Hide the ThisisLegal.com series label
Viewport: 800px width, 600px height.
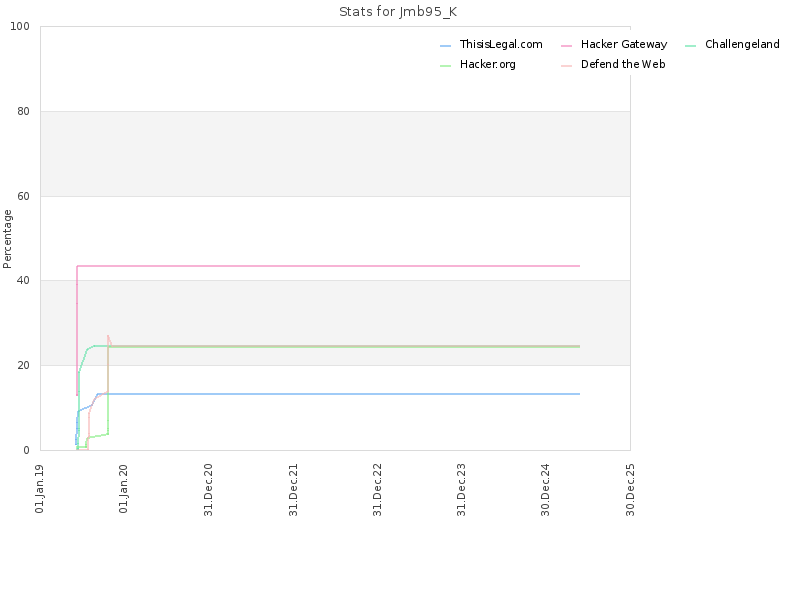point(501,44)
